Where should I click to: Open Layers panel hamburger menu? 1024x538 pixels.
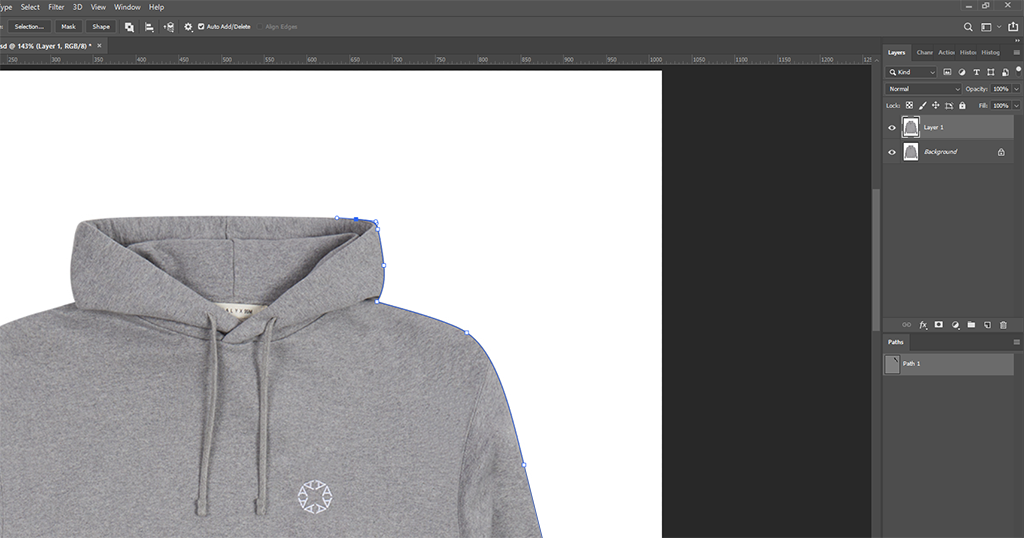pyautogui.click(x=1016, y=52)
